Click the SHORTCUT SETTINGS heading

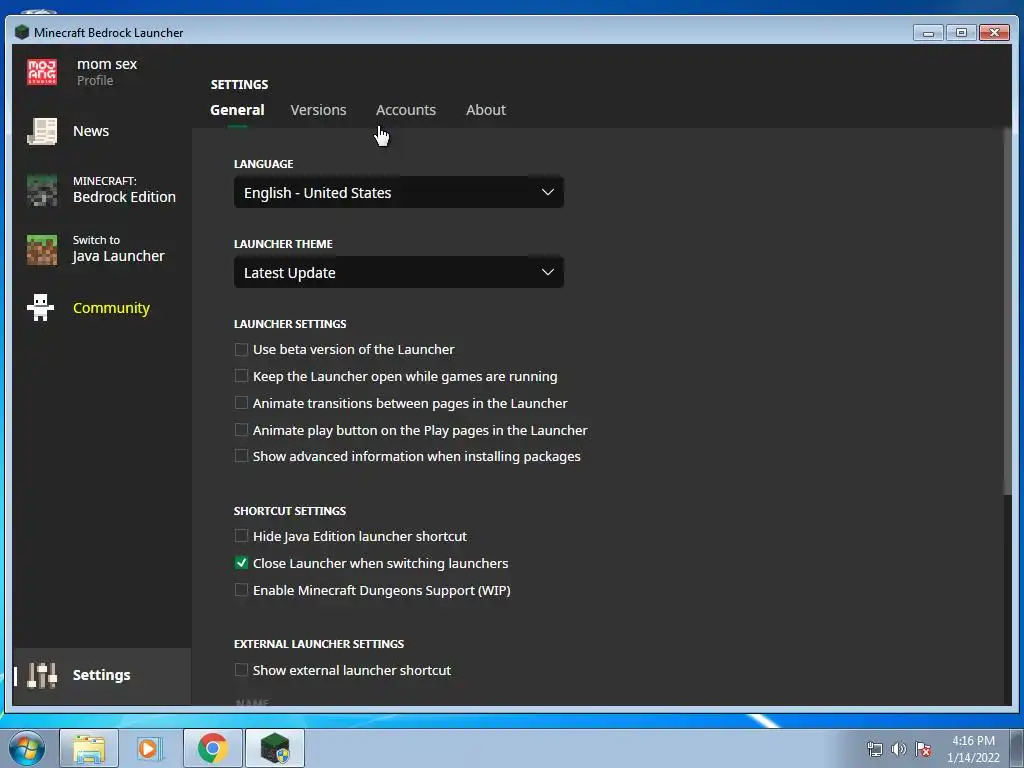(x=290, y=511)
